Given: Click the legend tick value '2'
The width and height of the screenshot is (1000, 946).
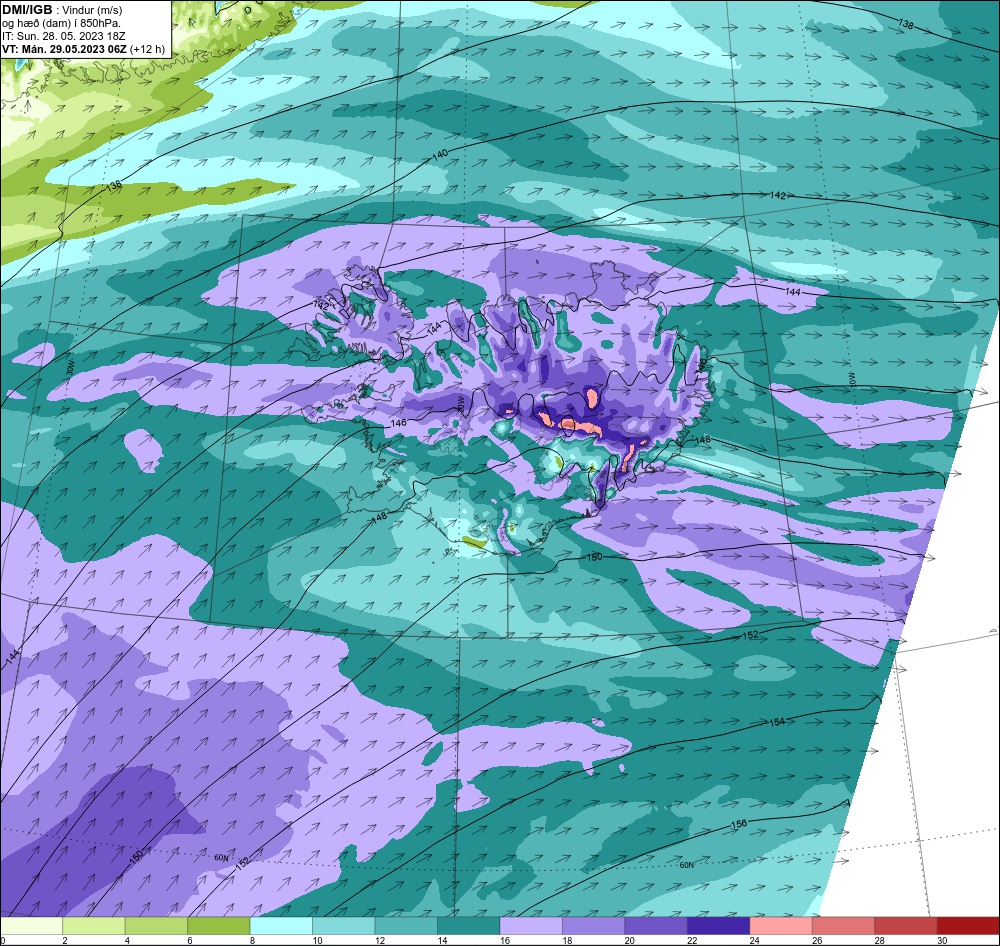Looking at the screenshot, I should [x=64, y=940].
